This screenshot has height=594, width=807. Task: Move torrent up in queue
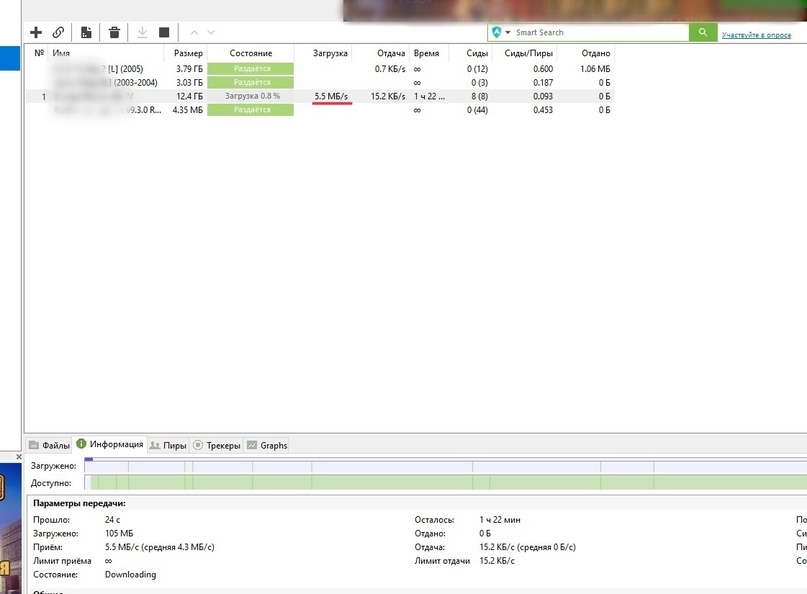[x=194, y=32]
